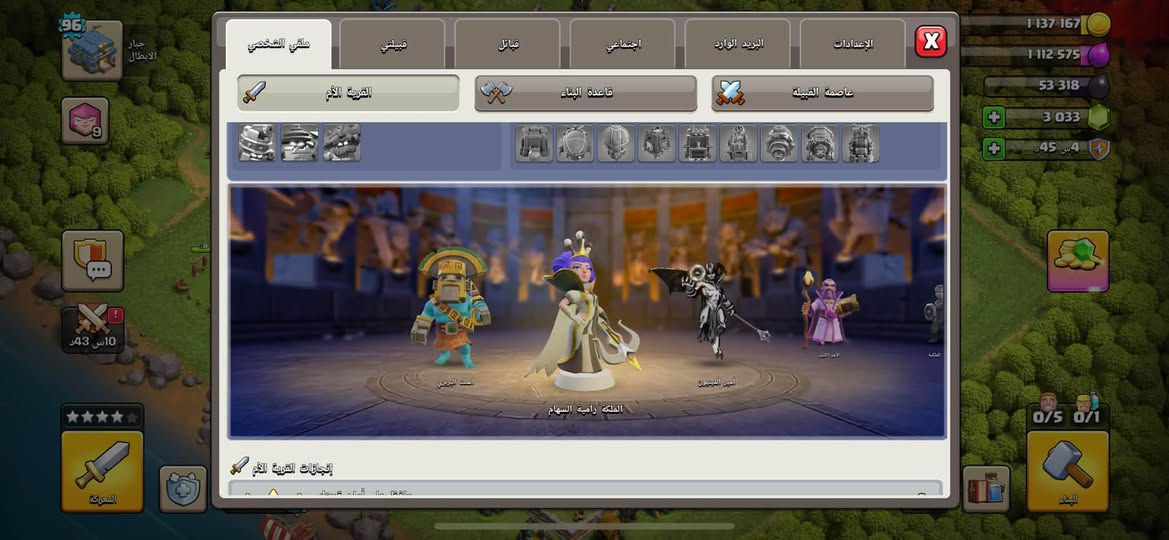Click the gold storage bar 1 137 167

tap(1024, 24)
